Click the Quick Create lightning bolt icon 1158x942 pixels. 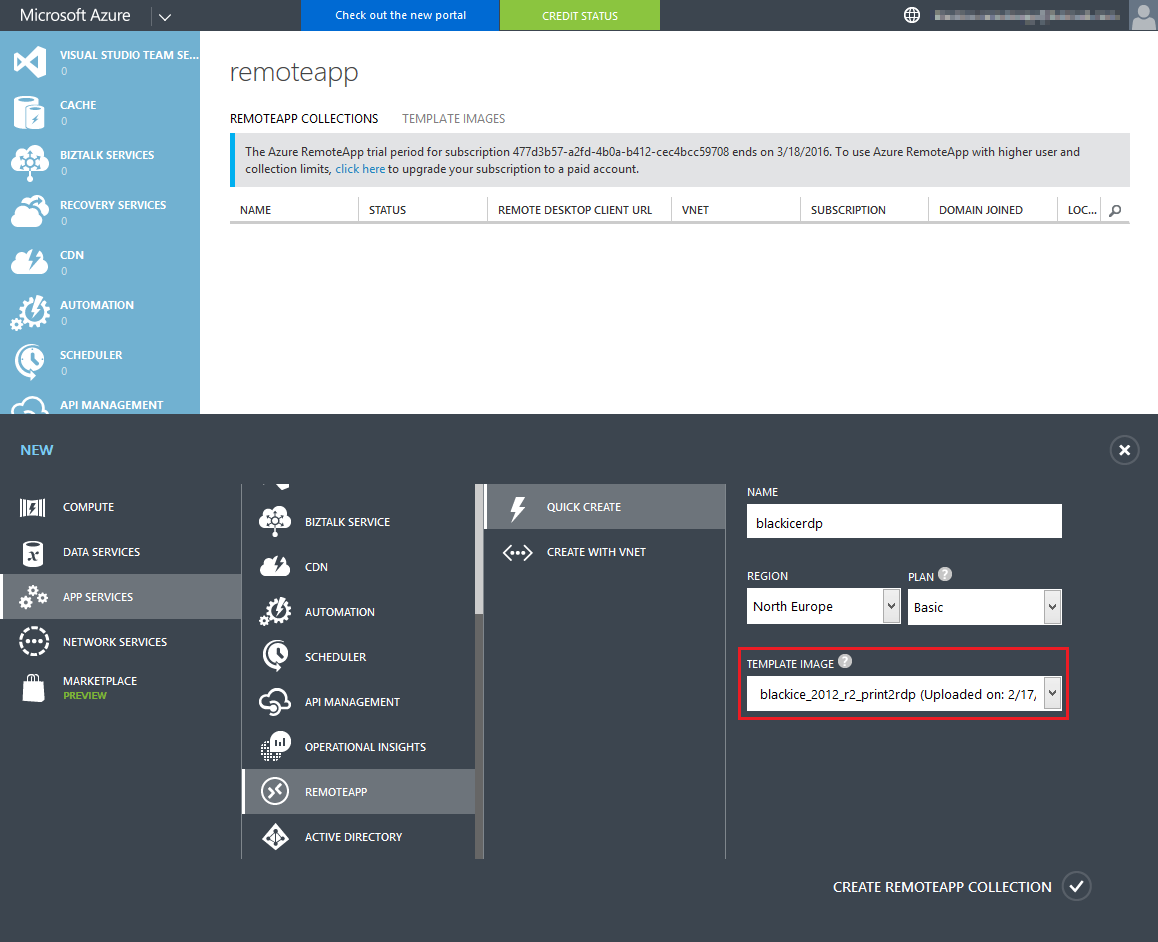518,508
